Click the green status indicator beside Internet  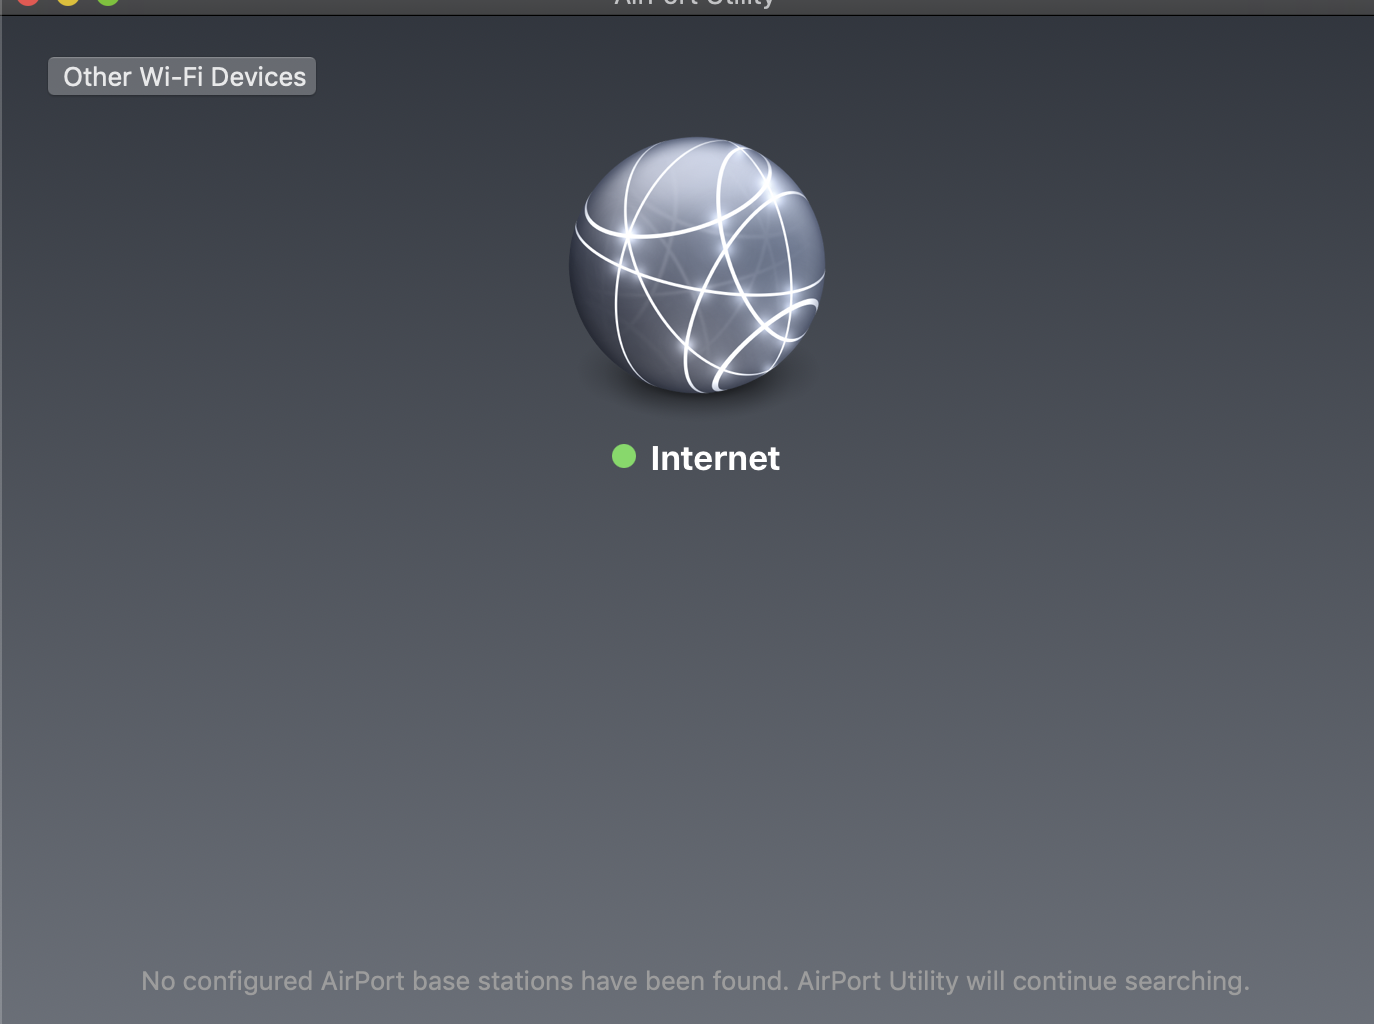click(x=624, y=456)
